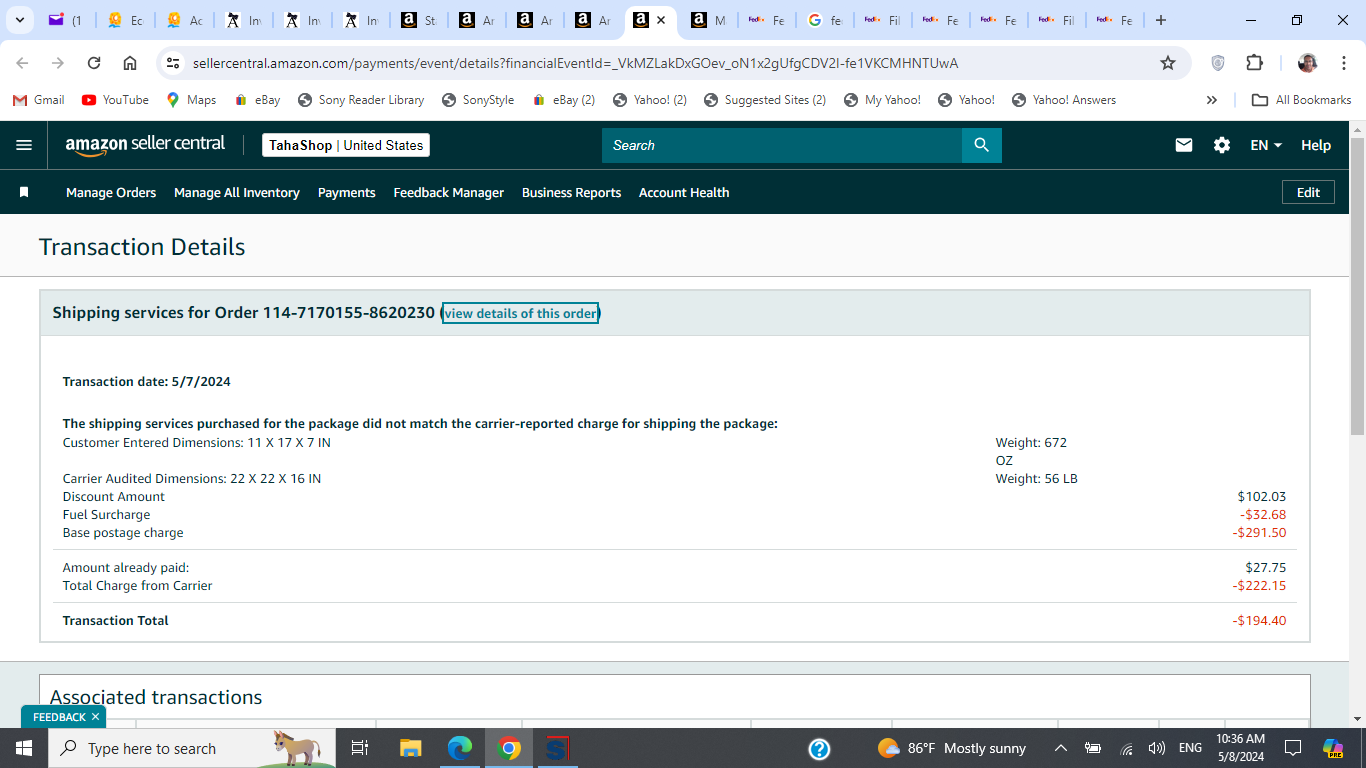Screen dimensions: 1366x768
Task: Open Windows Start menu
Action: pos(24,748)
